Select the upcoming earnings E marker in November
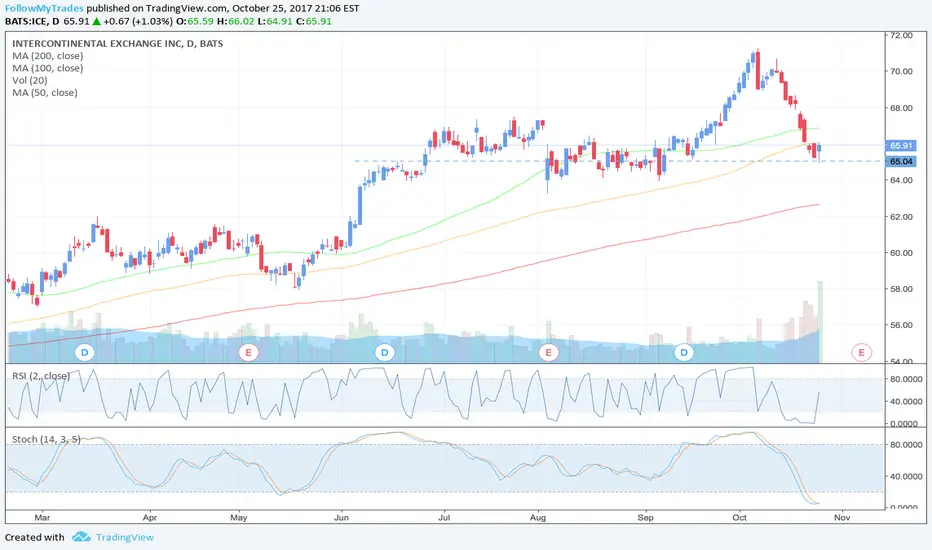The image size is (932, 550). (x=861, y=353)
